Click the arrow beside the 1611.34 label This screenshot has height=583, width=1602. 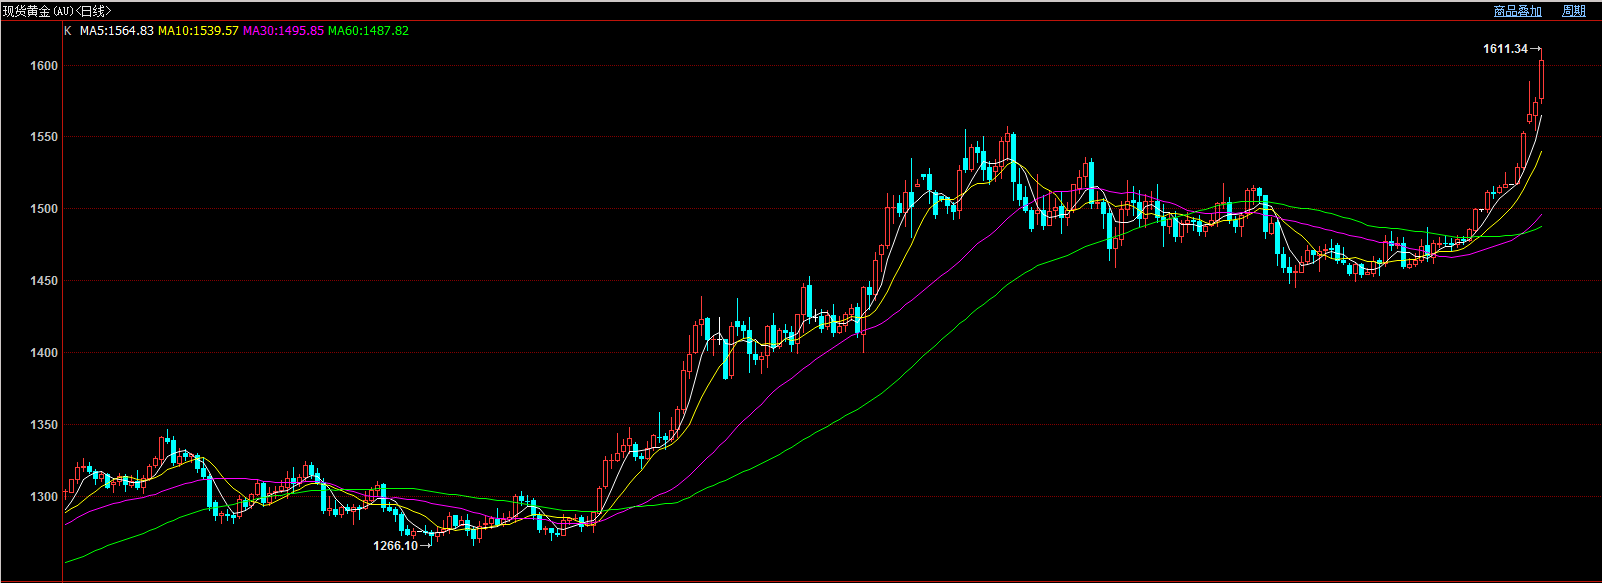point(1537,49)
